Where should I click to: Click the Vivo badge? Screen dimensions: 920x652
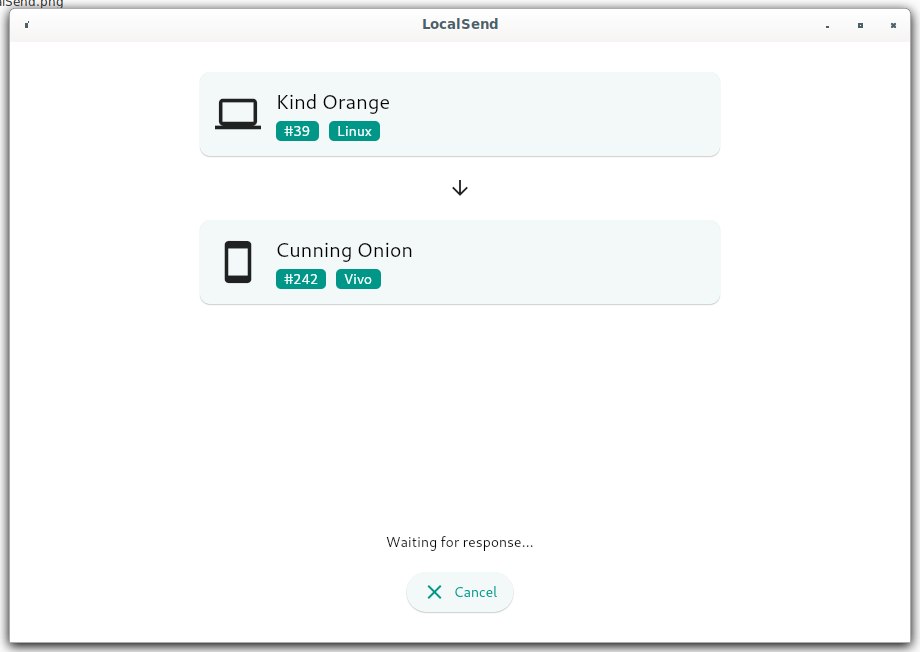click(358, 279)
